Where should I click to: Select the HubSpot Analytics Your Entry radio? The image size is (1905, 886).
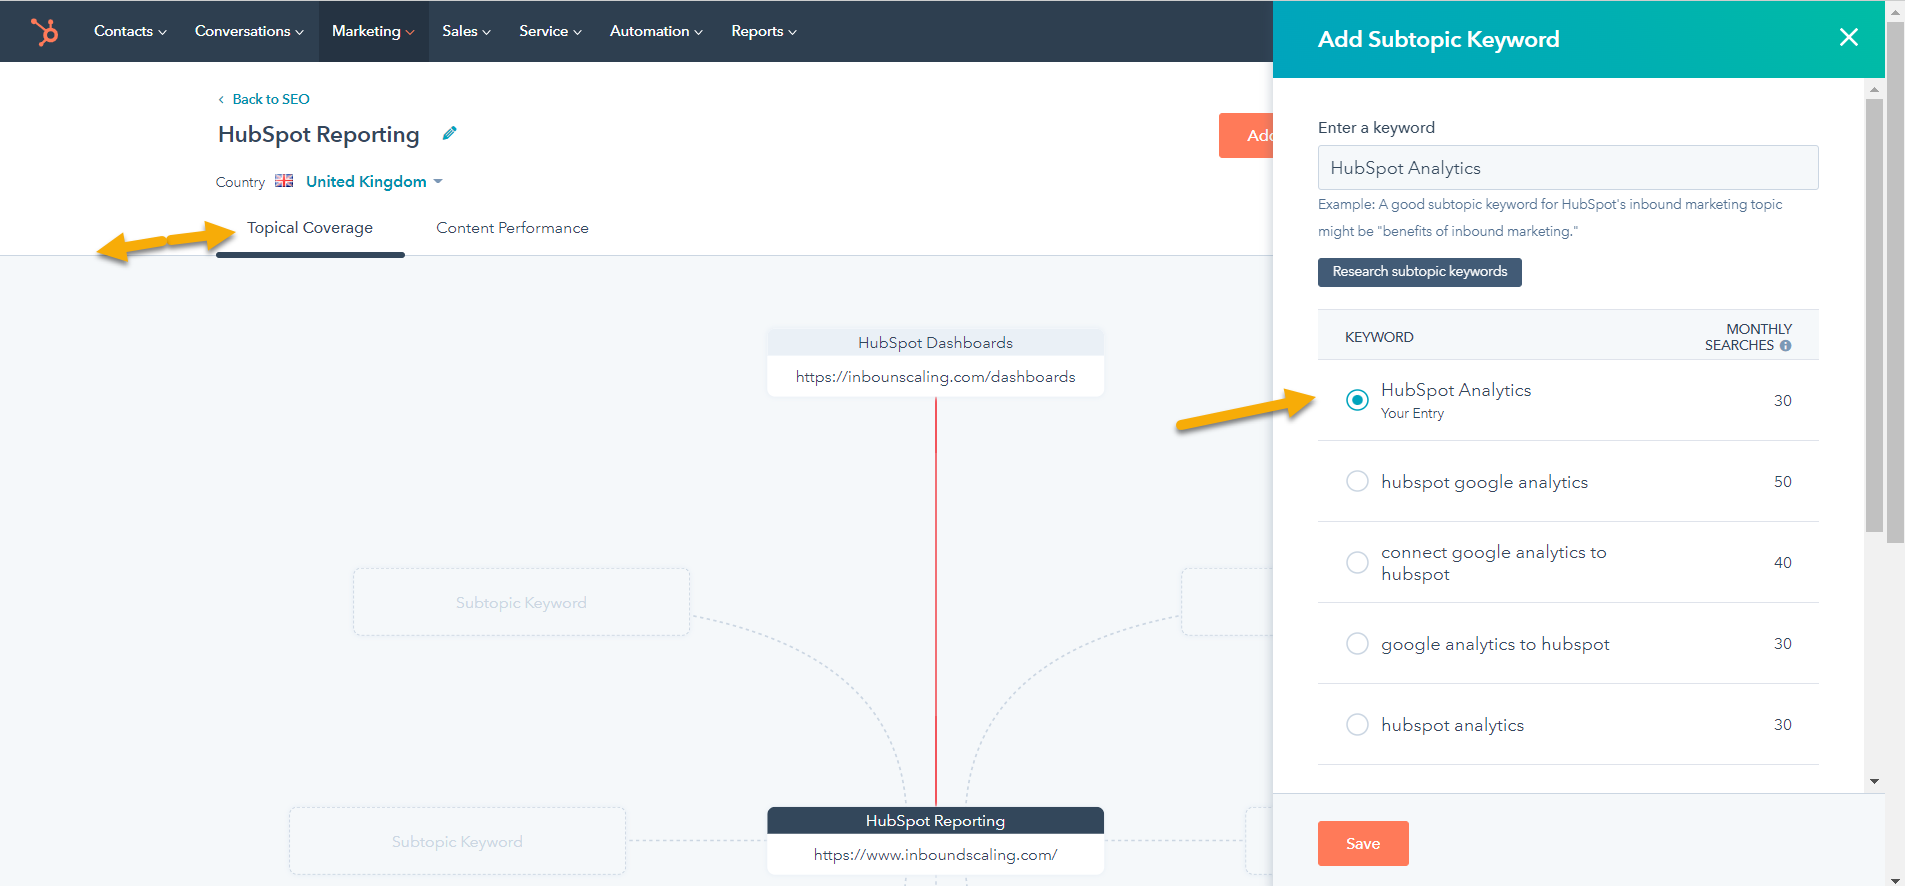pos(1357,400)
